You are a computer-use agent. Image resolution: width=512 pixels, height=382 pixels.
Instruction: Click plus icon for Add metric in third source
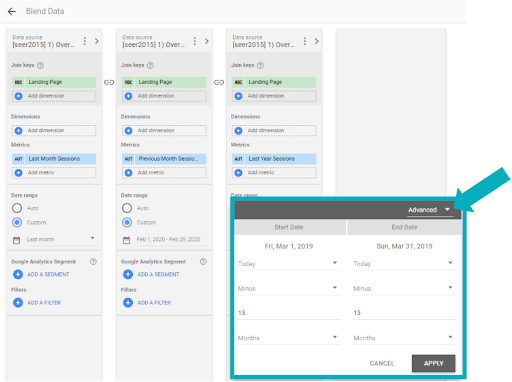[238, 173]
